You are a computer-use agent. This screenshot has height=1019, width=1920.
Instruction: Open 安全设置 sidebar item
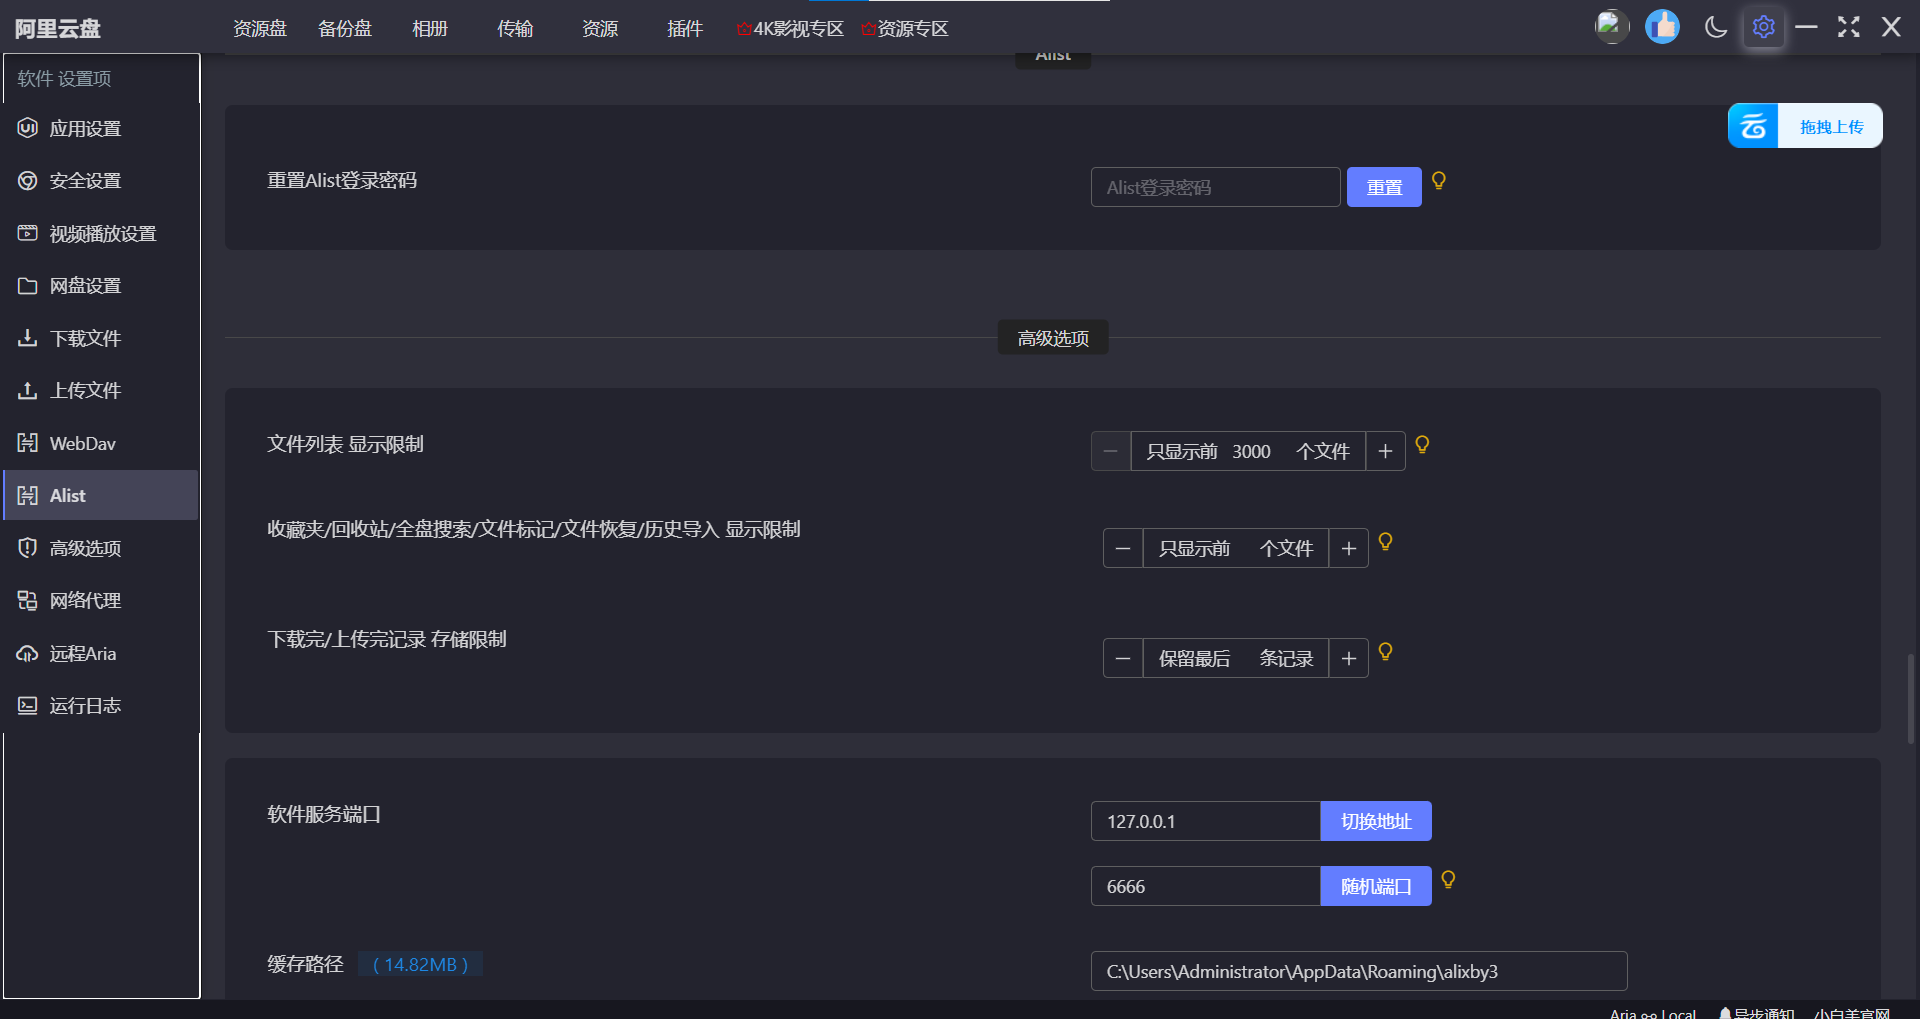tap(100, 181)
